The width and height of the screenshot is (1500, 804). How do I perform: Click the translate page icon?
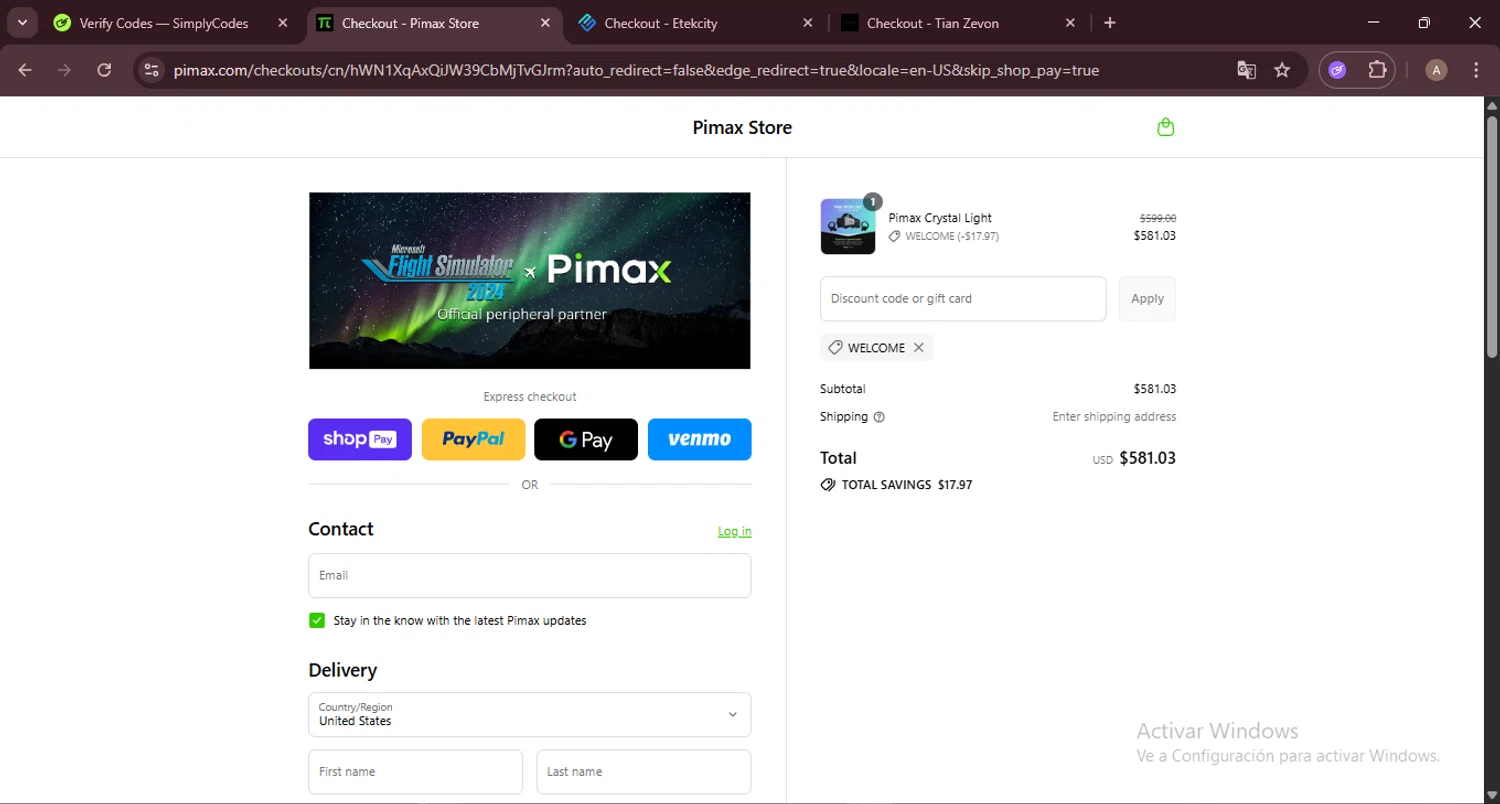[x=1246, y=70]
